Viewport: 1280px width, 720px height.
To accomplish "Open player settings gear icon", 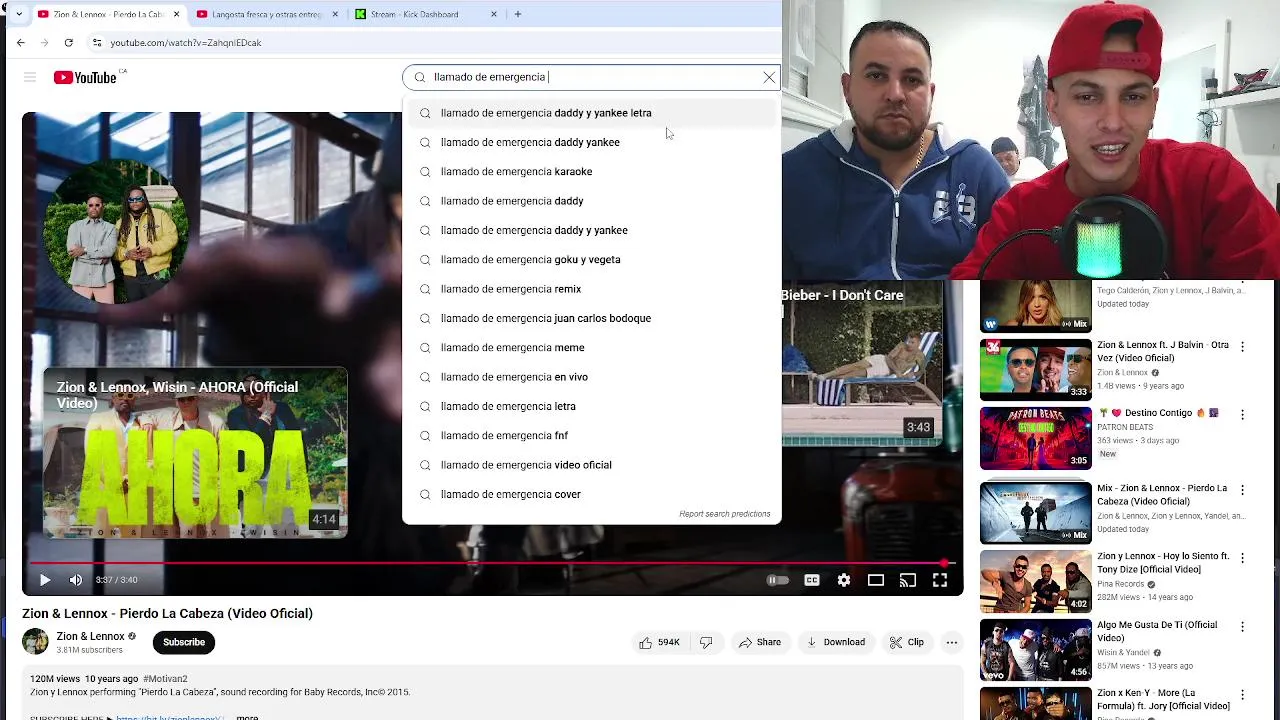I will coord(844,580).
